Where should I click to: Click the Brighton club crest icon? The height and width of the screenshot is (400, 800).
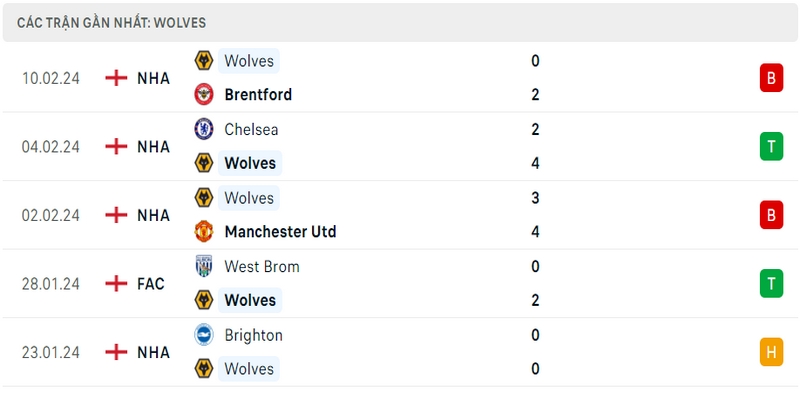pyautogui.click(x=204, y=335)
